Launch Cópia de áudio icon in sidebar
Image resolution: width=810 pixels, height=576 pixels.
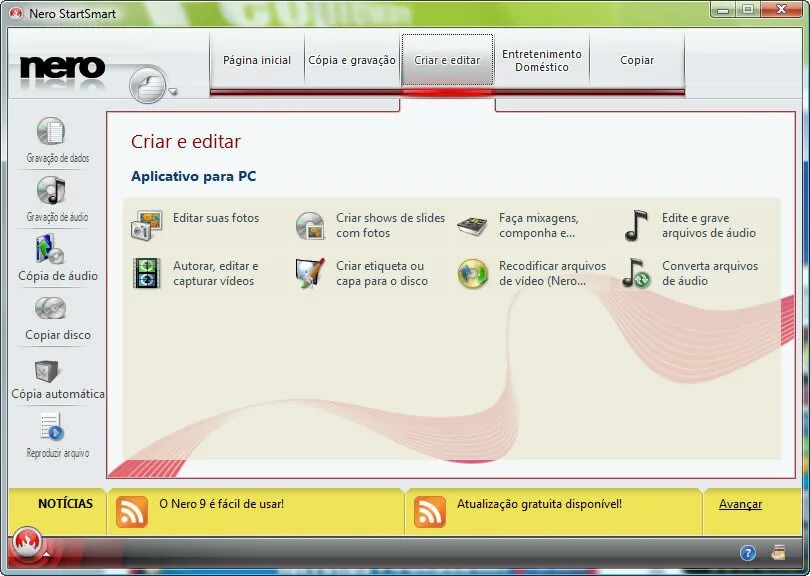50,249
